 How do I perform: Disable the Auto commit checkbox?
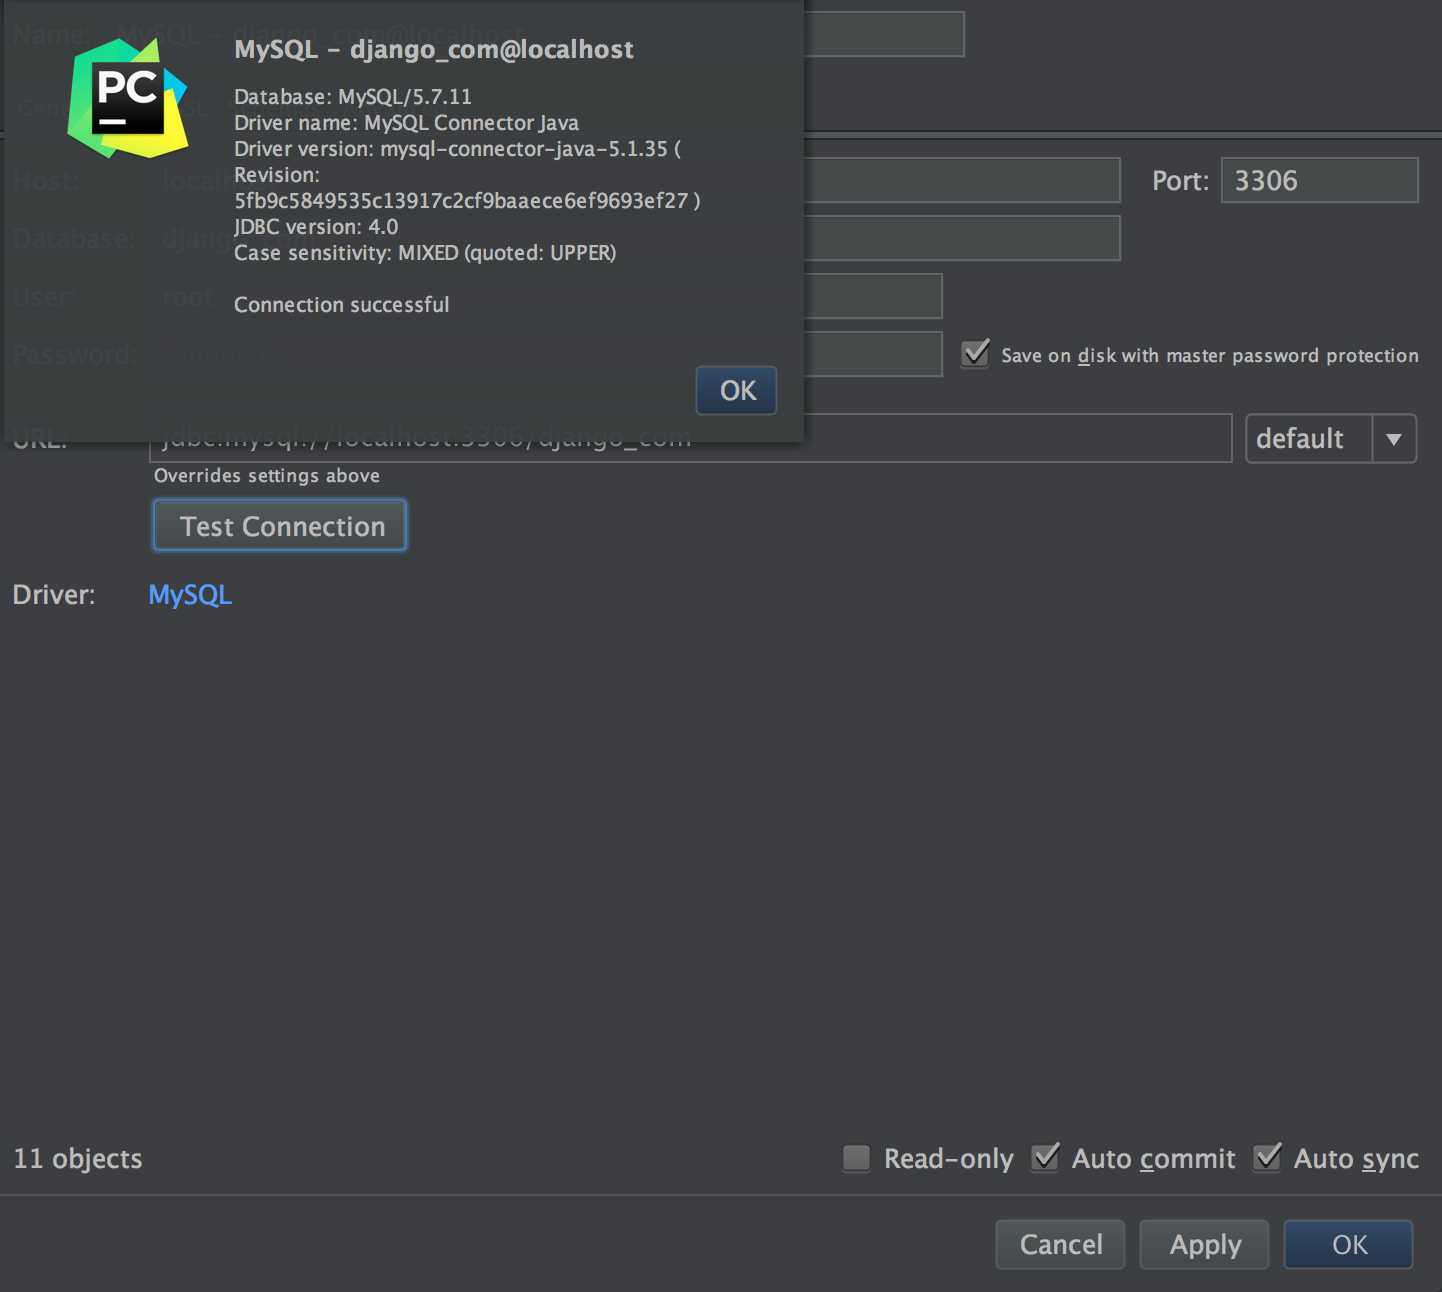(1045, 1158)
